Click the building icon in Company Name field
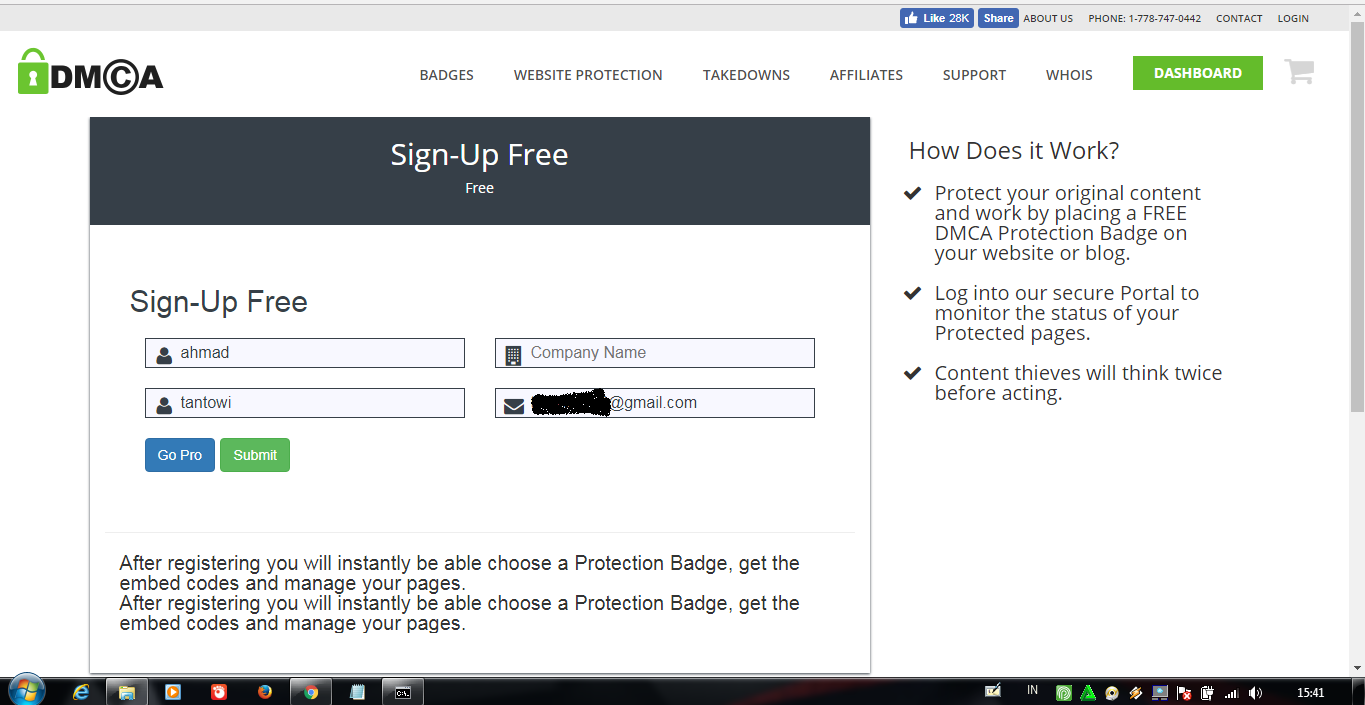This screenshot has width=1365, height=705. tap(514, 355)
